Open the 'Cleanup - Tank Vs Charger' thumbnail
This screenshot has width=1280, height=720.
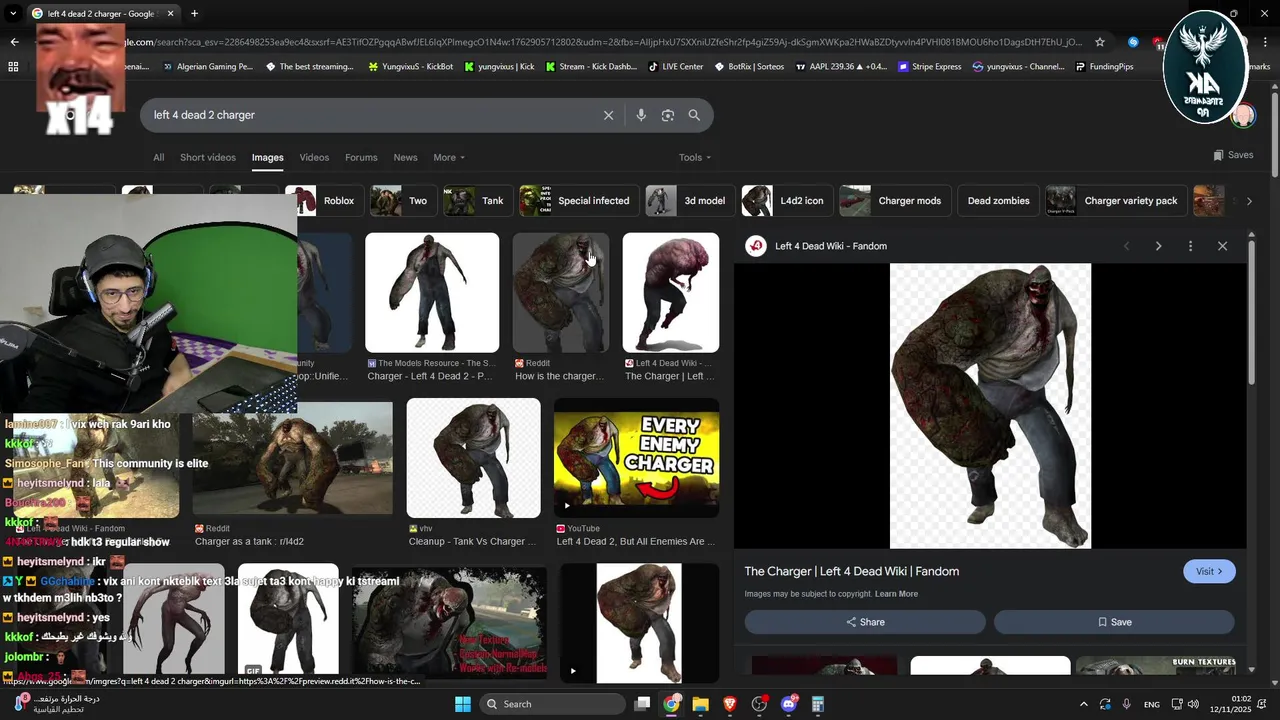(x=474, y=458)
